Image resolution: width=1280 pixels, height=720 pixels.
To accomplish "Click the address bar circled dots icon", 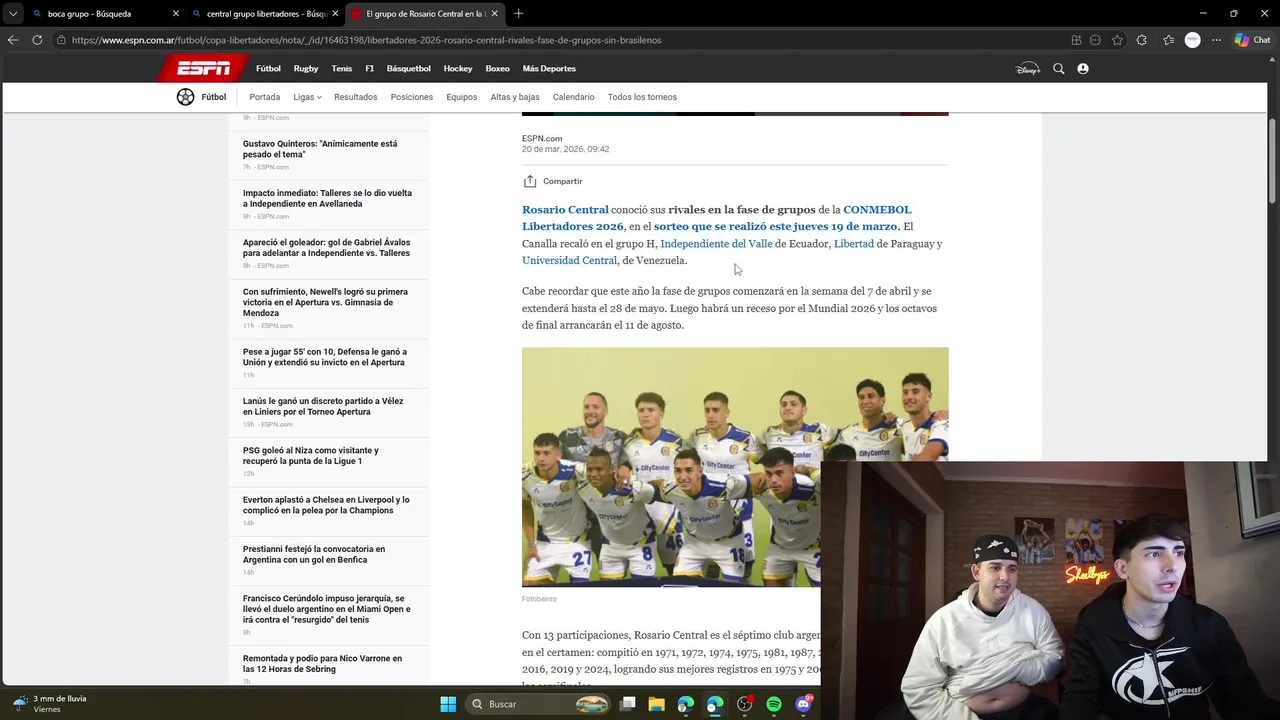I will point(1096,40).
